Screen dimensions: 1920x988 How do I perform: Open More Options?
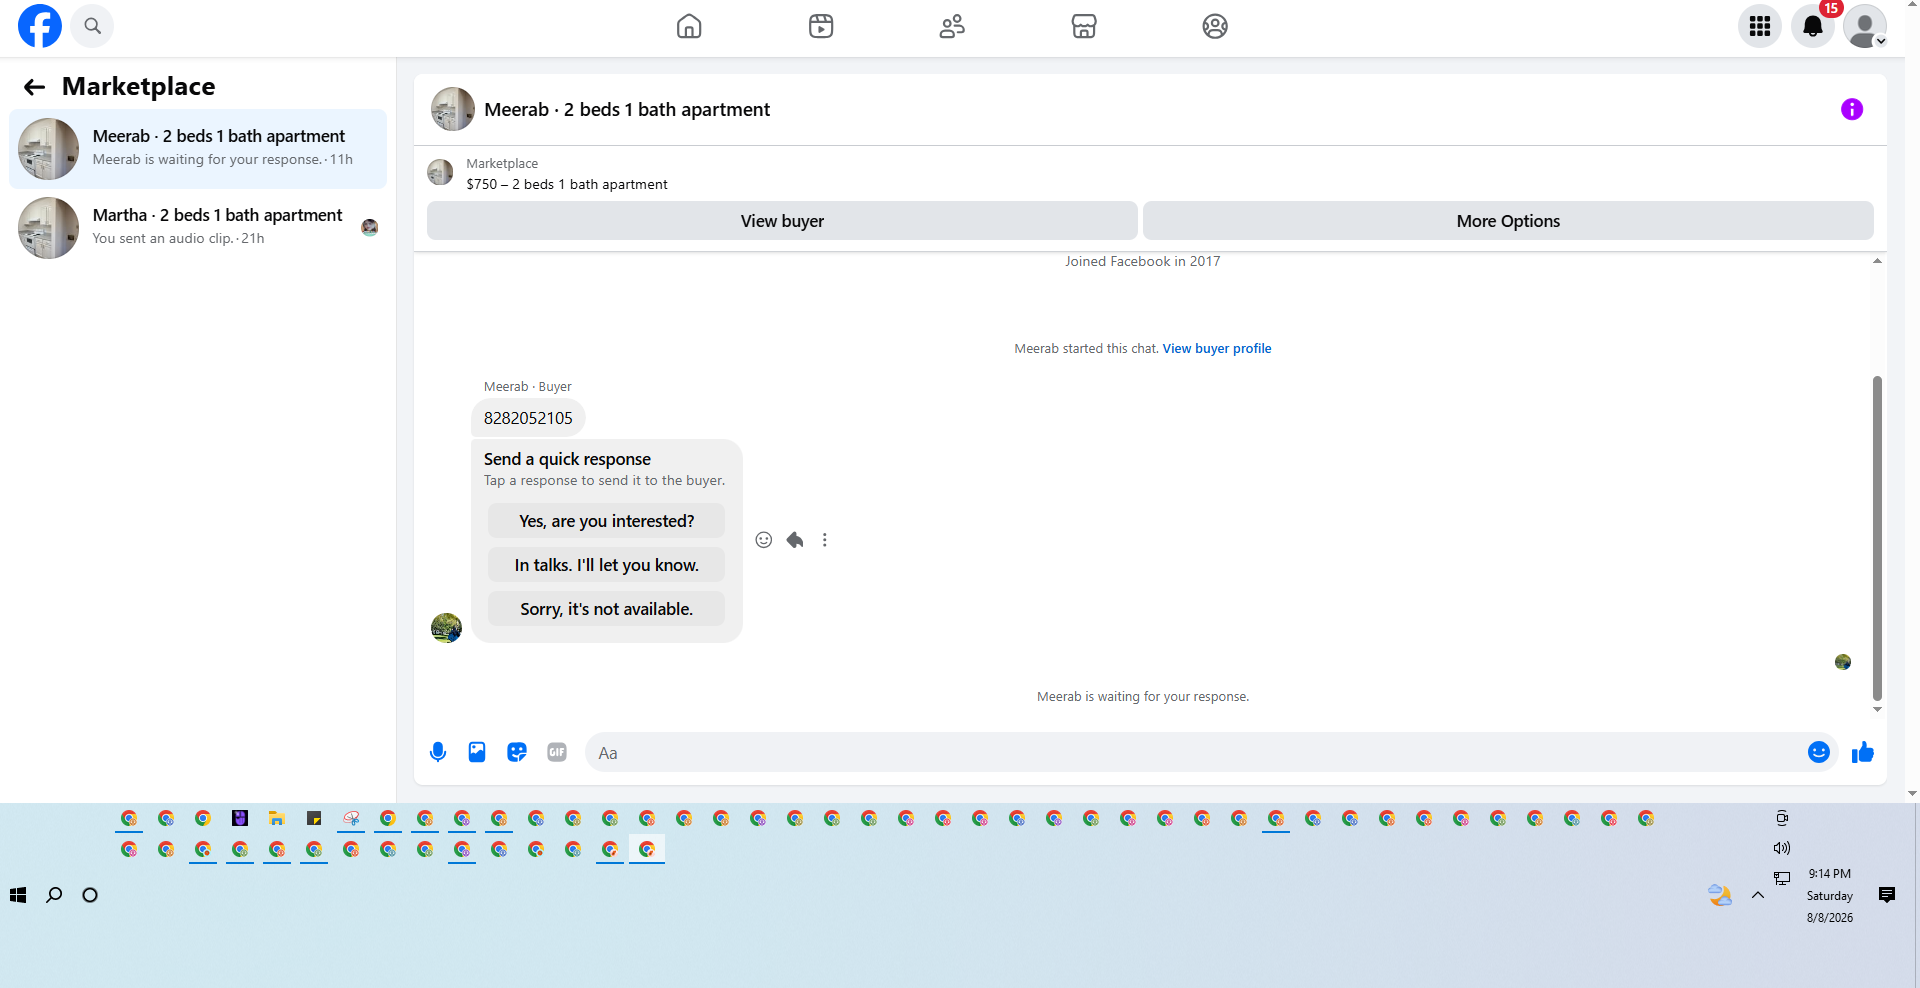[1508, 221]
